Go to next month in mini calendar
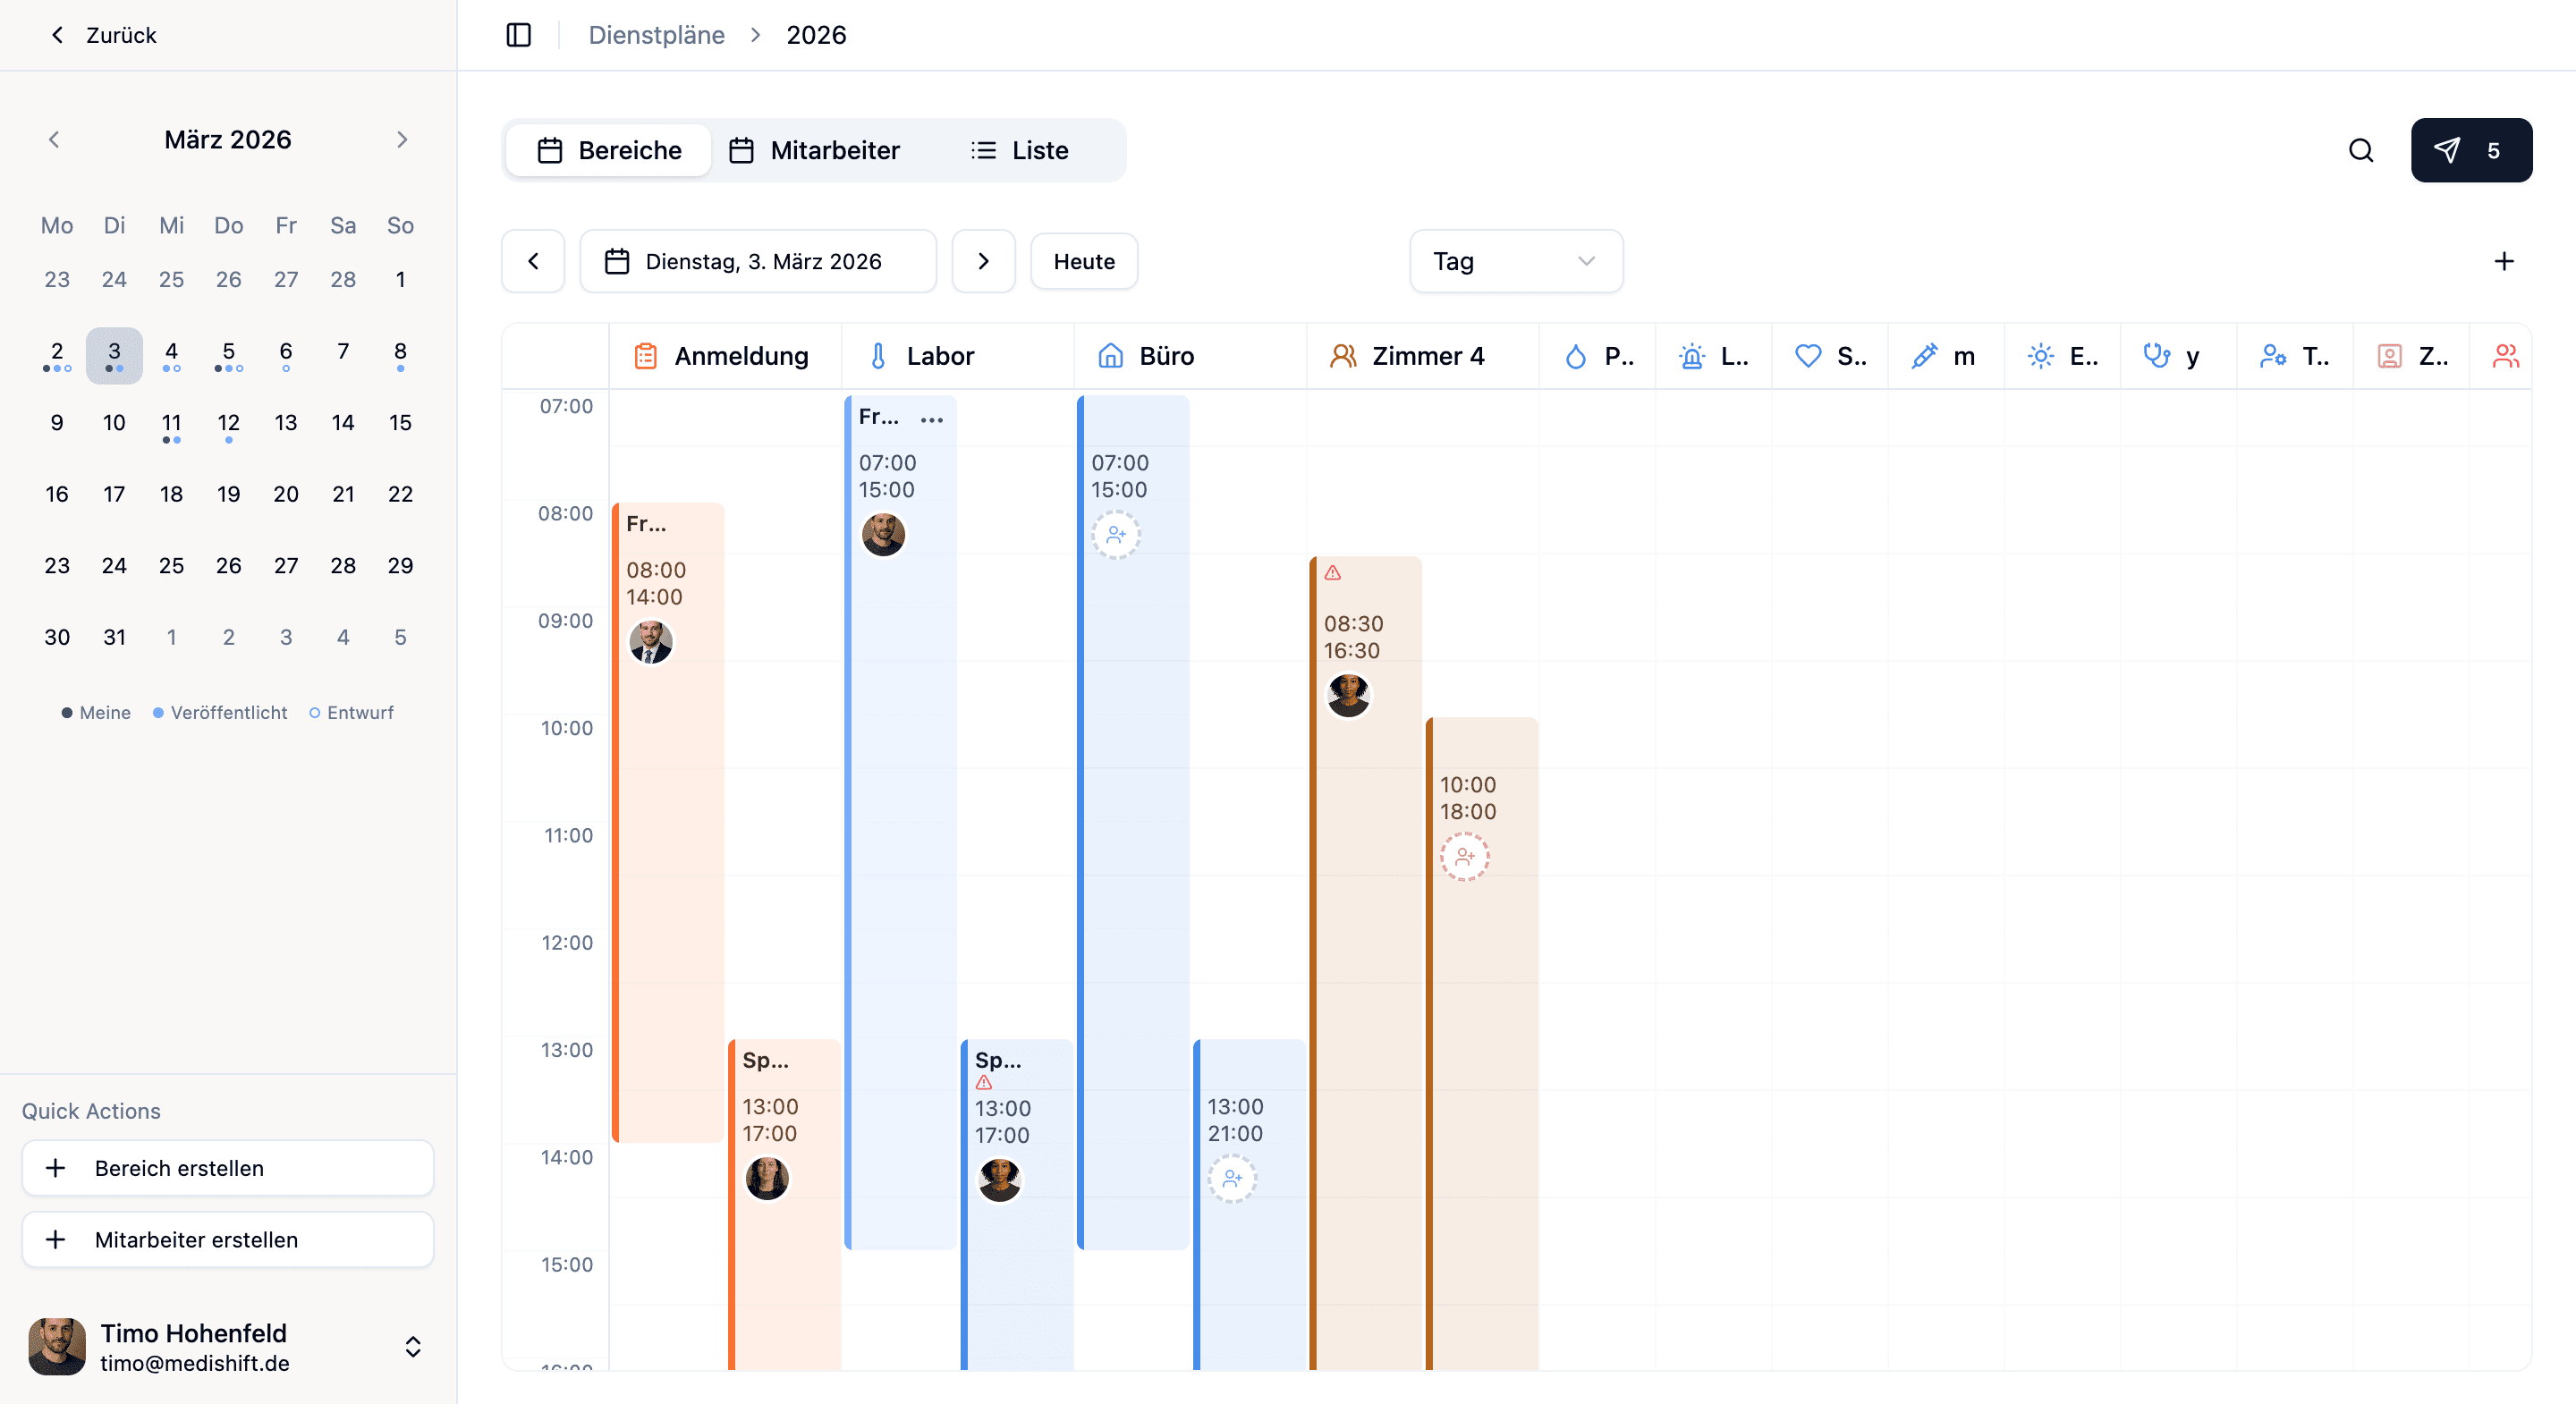2576x1404 pixels. pos(402,140)
